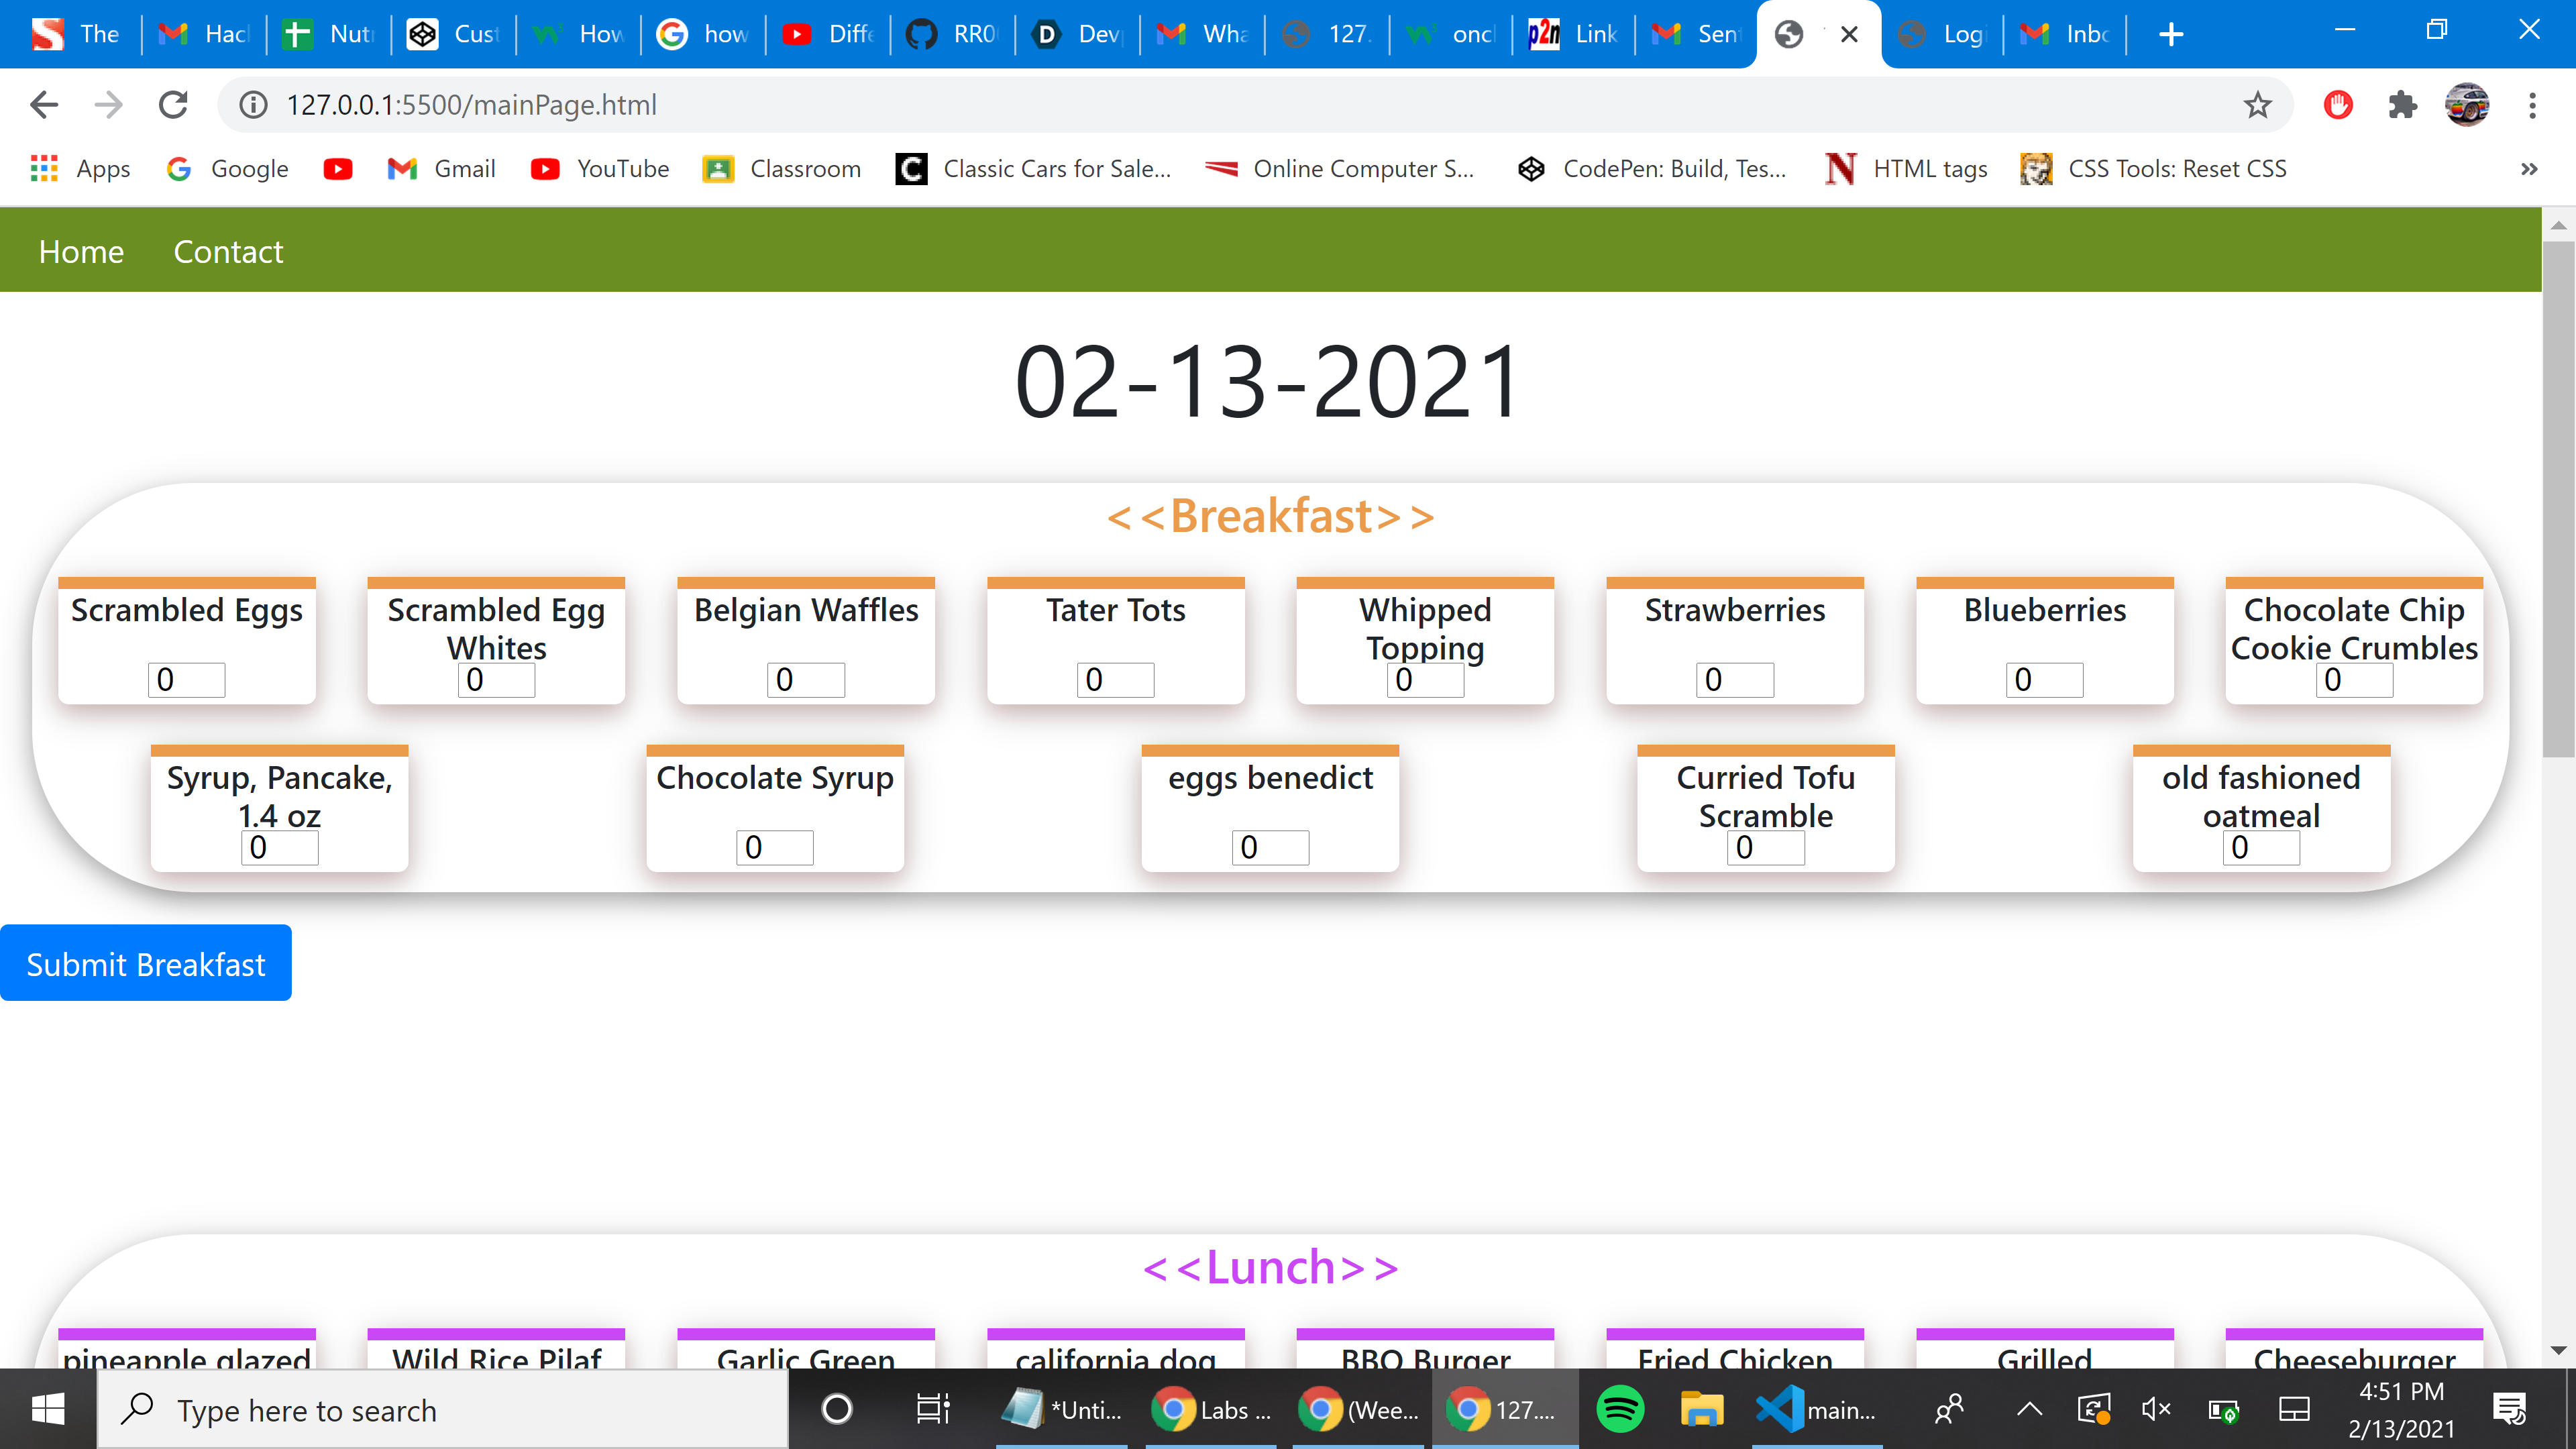The width and height of the screenshot is (2576, 1449).
Task: Open Spotify from the taskbar
Action: [1620, 1410]
